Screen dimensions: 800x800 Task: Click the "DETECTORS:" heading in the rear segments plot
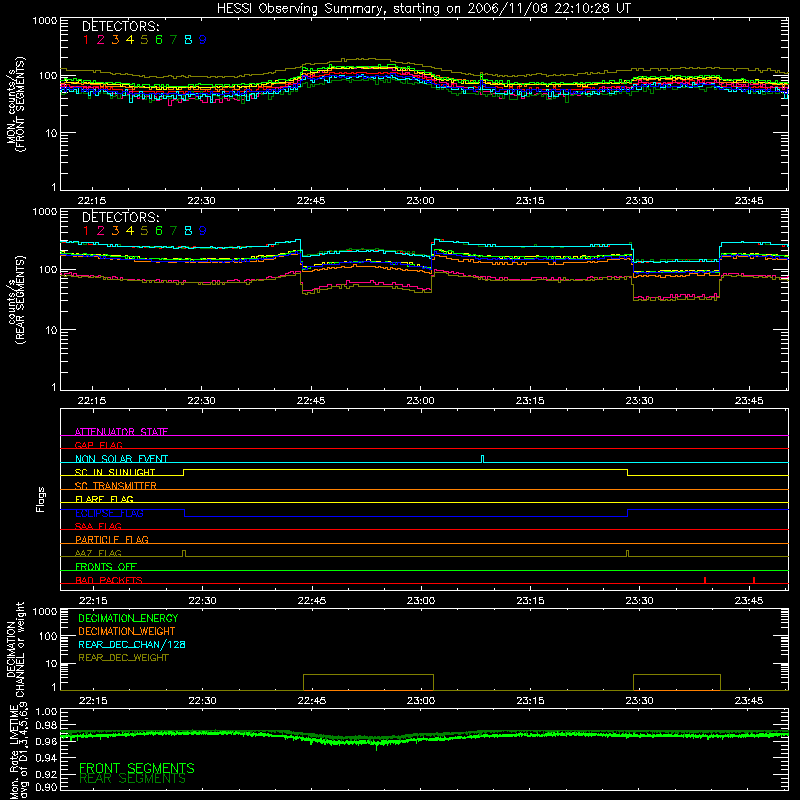[x=120, y=217]
